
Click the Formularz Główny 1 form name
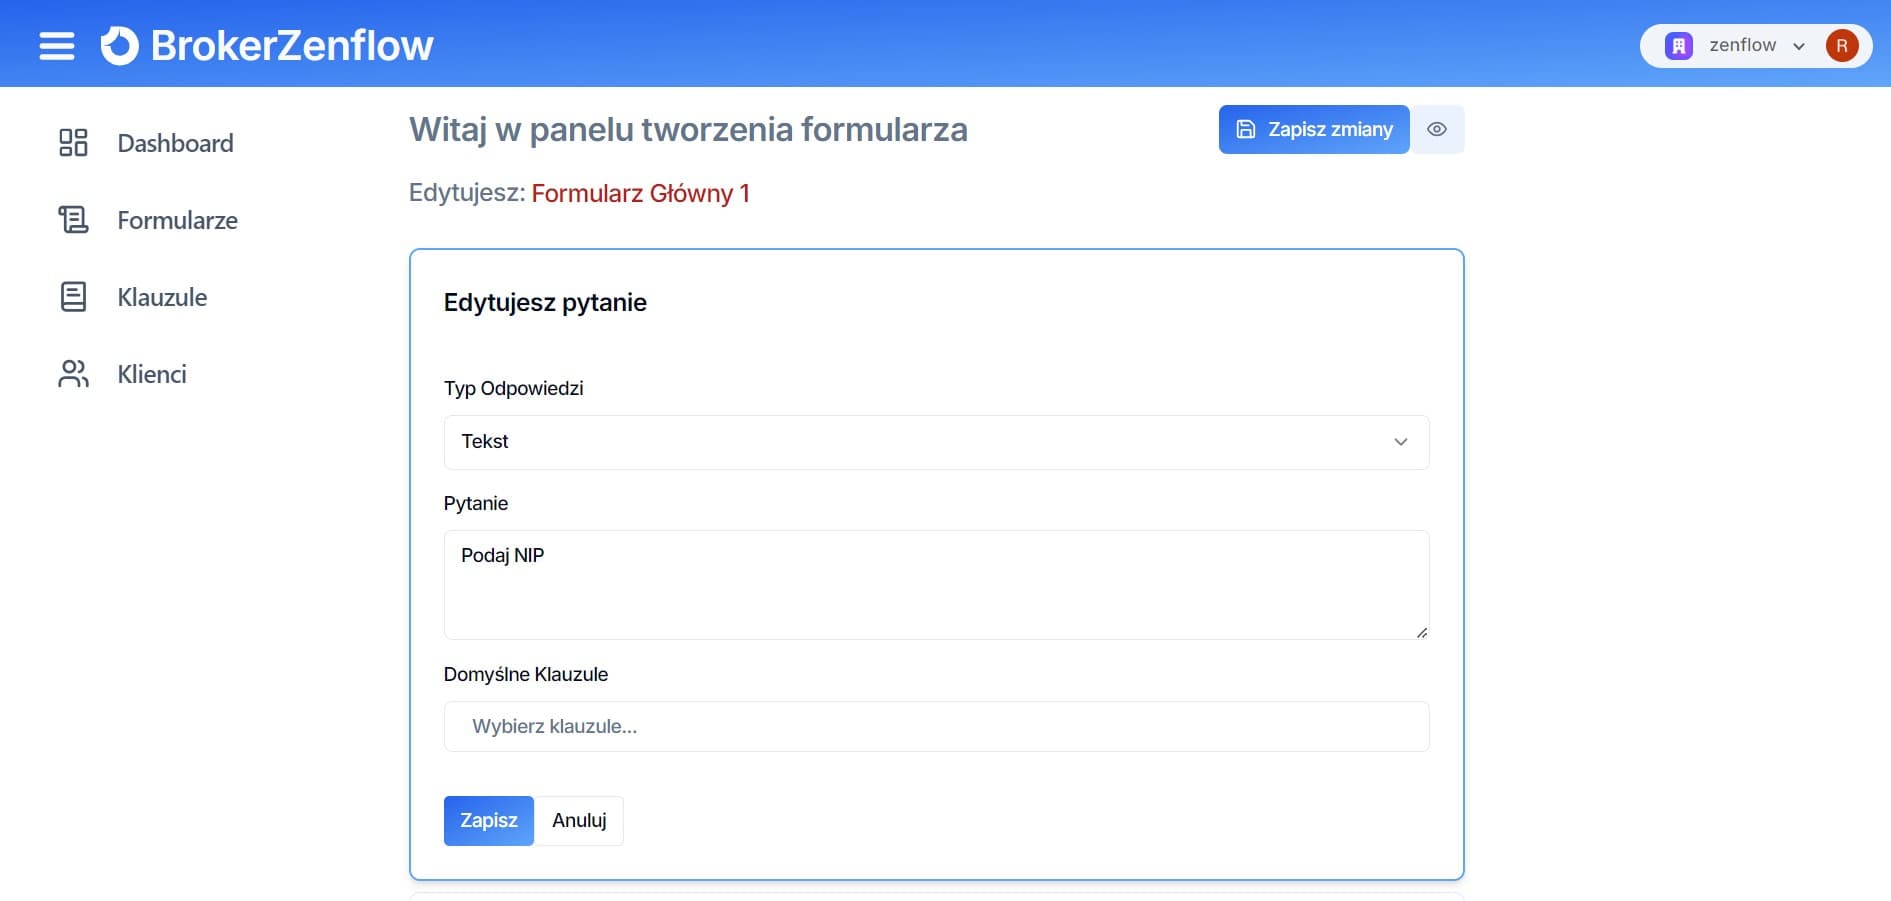coord(640,194)
